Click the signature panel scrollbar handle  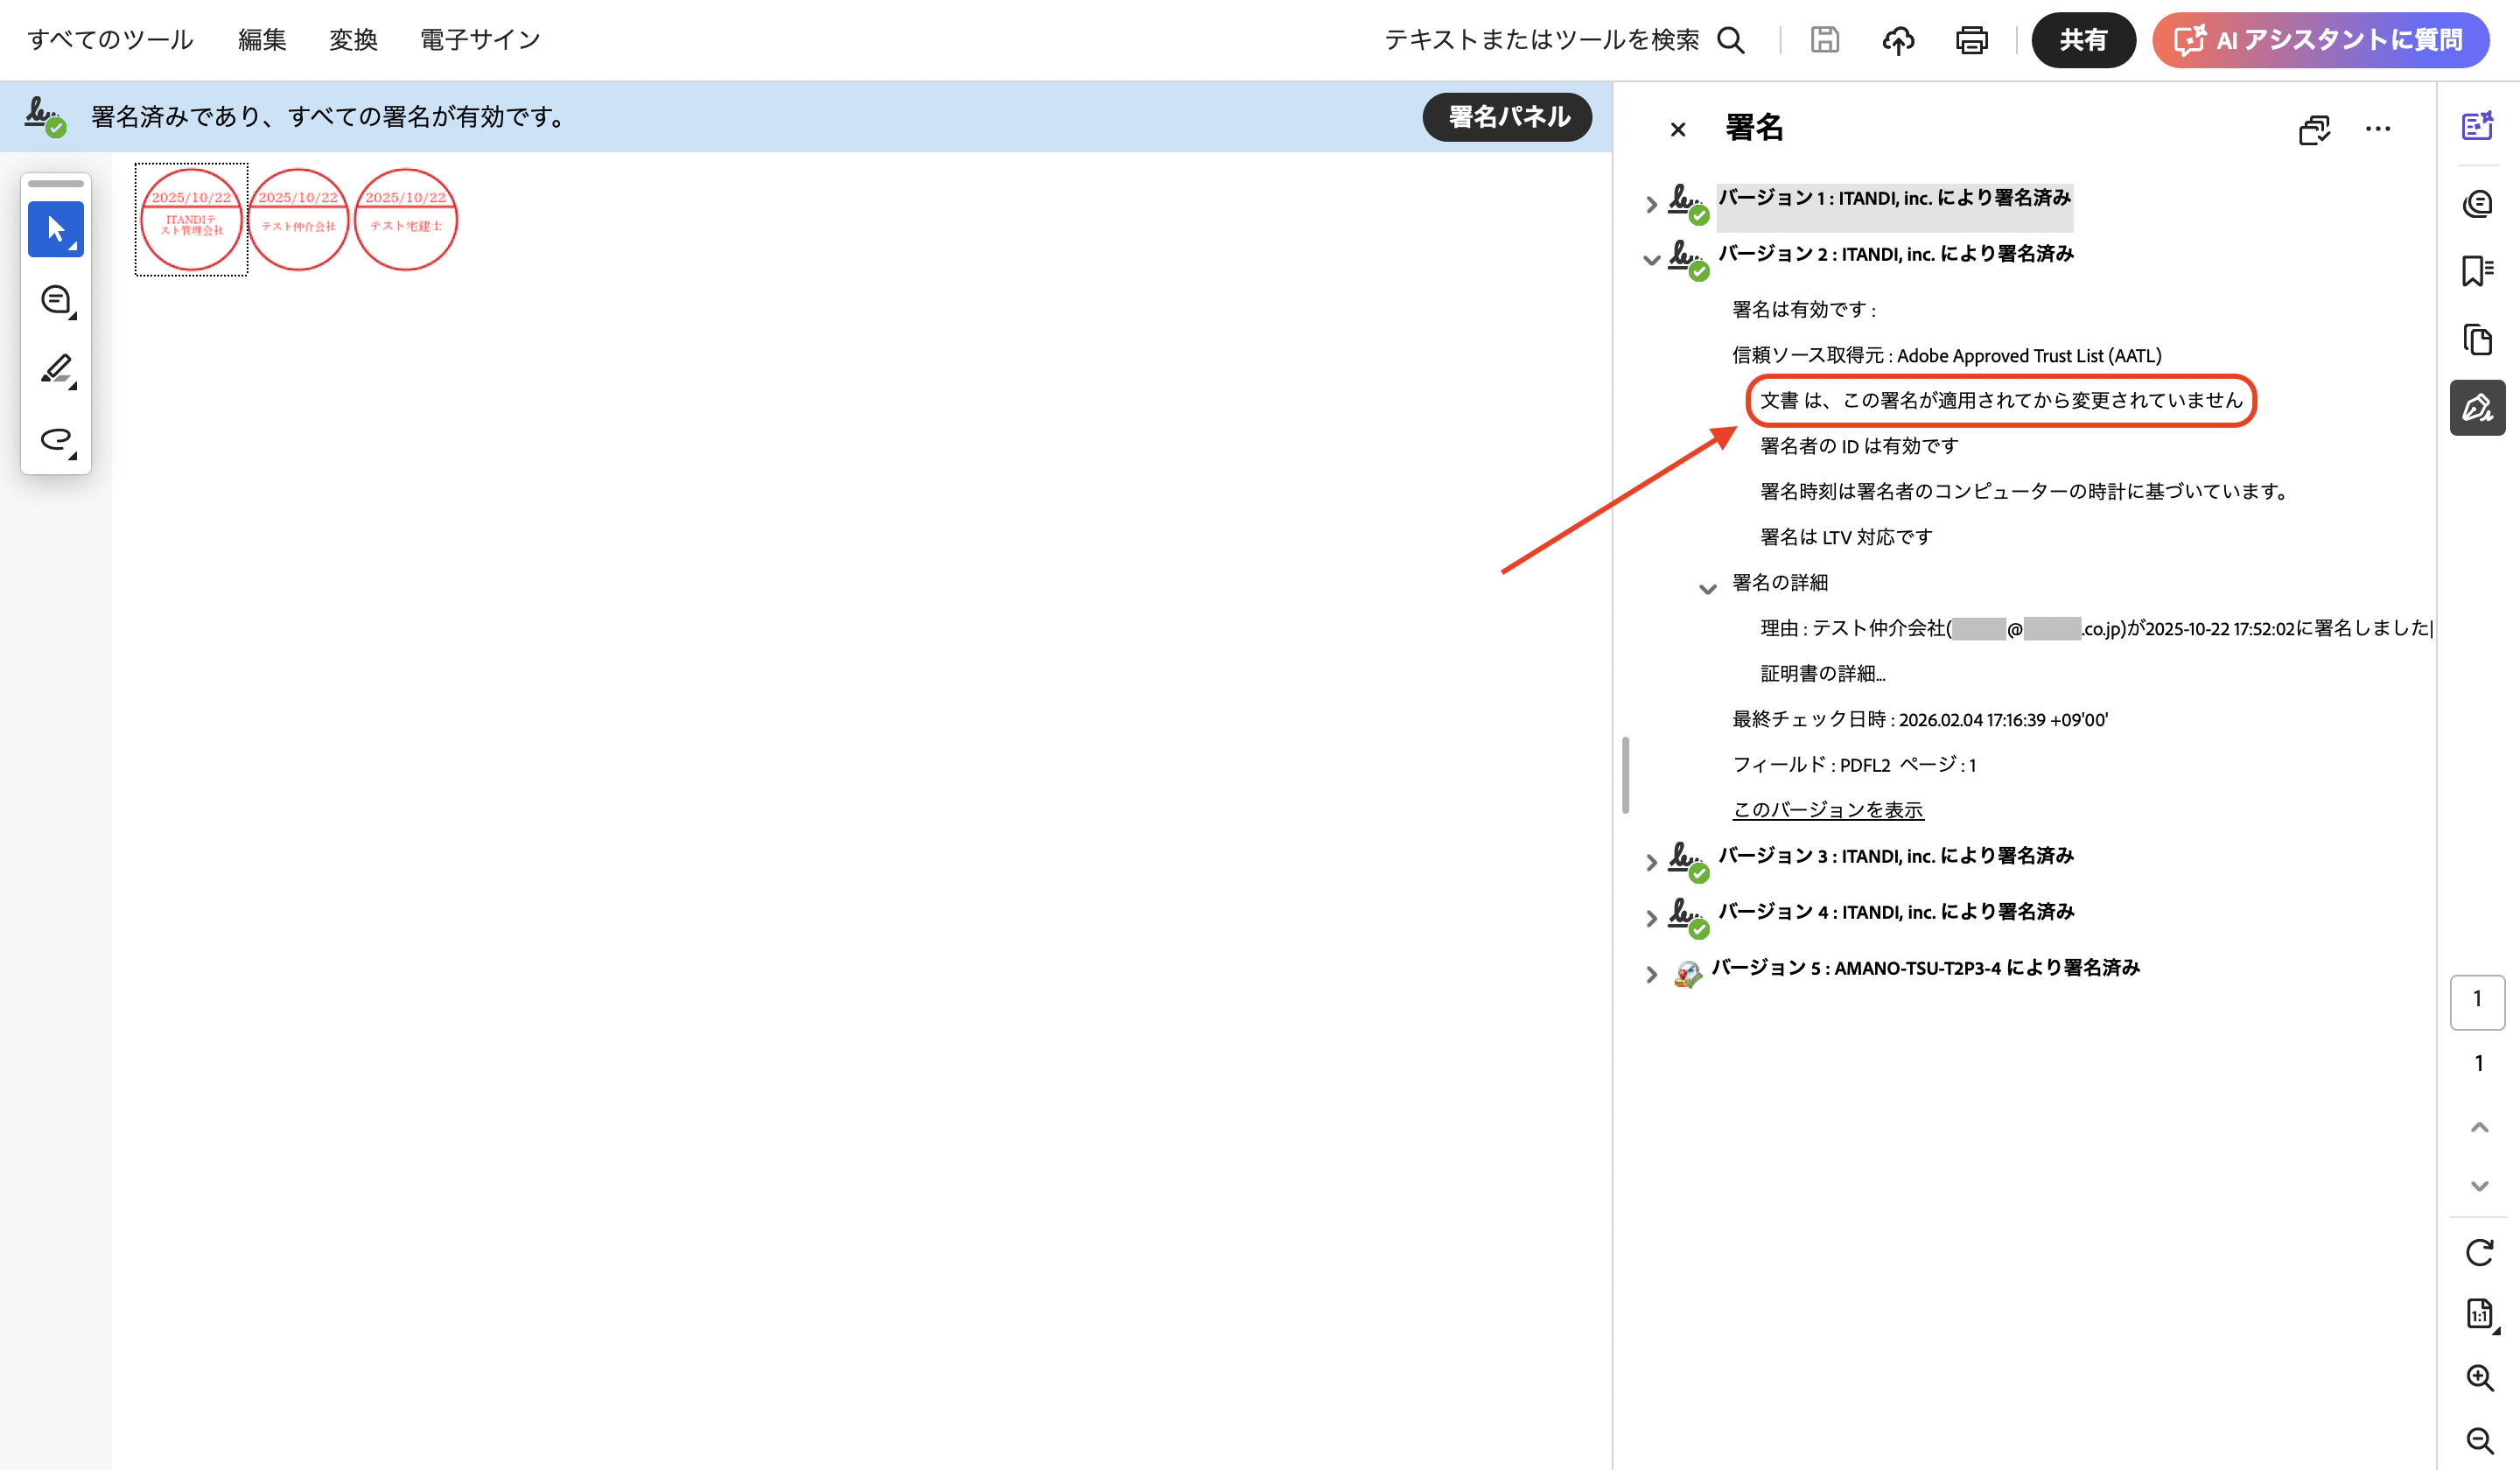click(x=1626, y=776)
